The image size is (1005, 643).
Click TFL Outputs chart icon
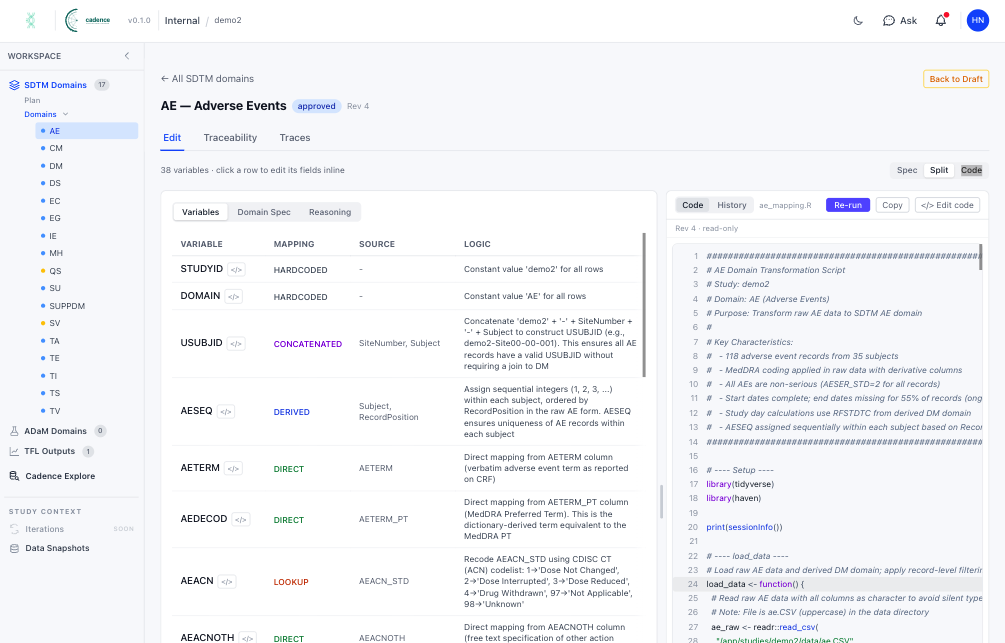[14, 451]
